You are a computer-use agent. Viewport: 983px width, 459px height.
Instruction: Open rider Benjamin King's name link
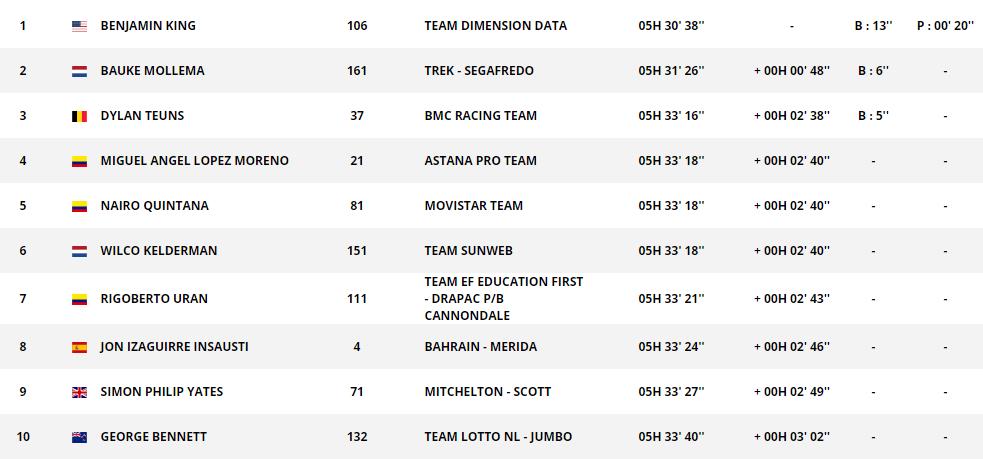tap(148, 26)
